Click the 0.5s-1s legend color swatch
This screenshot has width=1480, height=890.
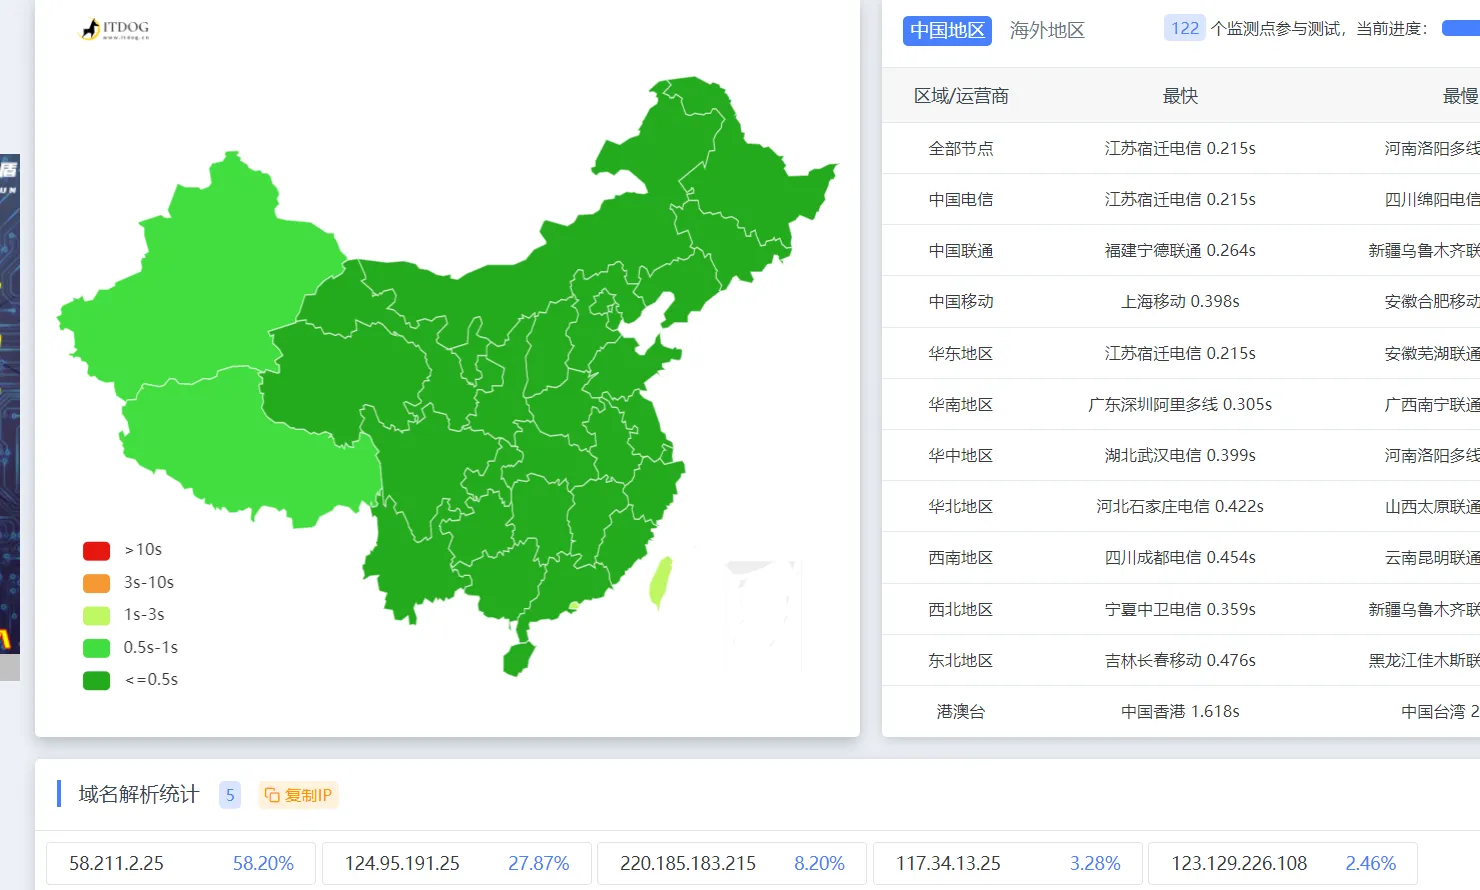coord(97,648)
